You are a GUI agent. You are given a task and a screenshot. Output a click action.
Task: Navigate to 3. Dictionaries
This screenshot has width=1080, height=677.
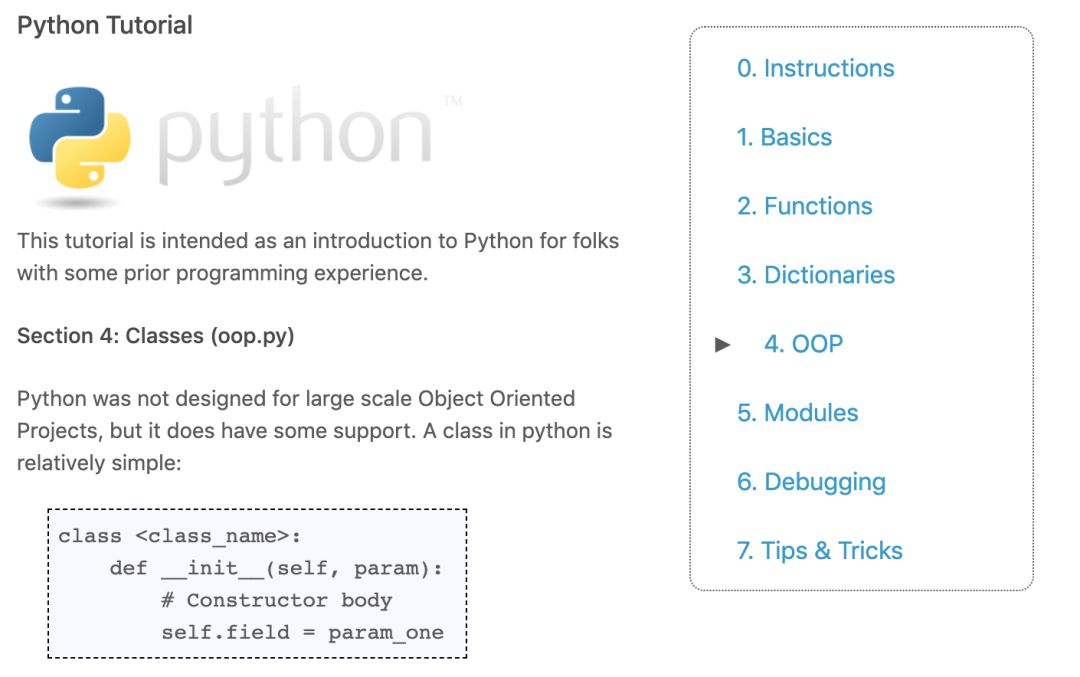point(816,275)
